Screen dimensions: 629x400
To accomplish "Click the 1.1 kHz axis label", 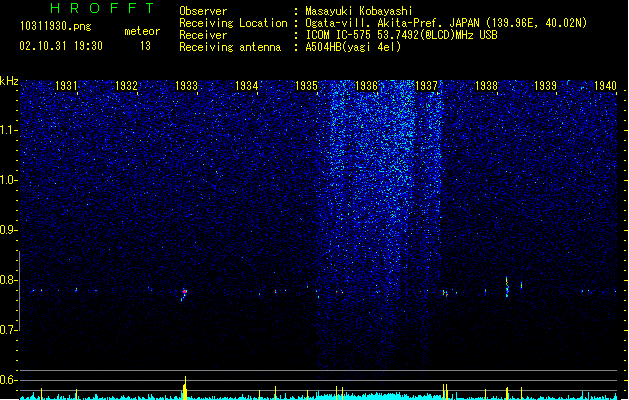I will tap(9, 130).
